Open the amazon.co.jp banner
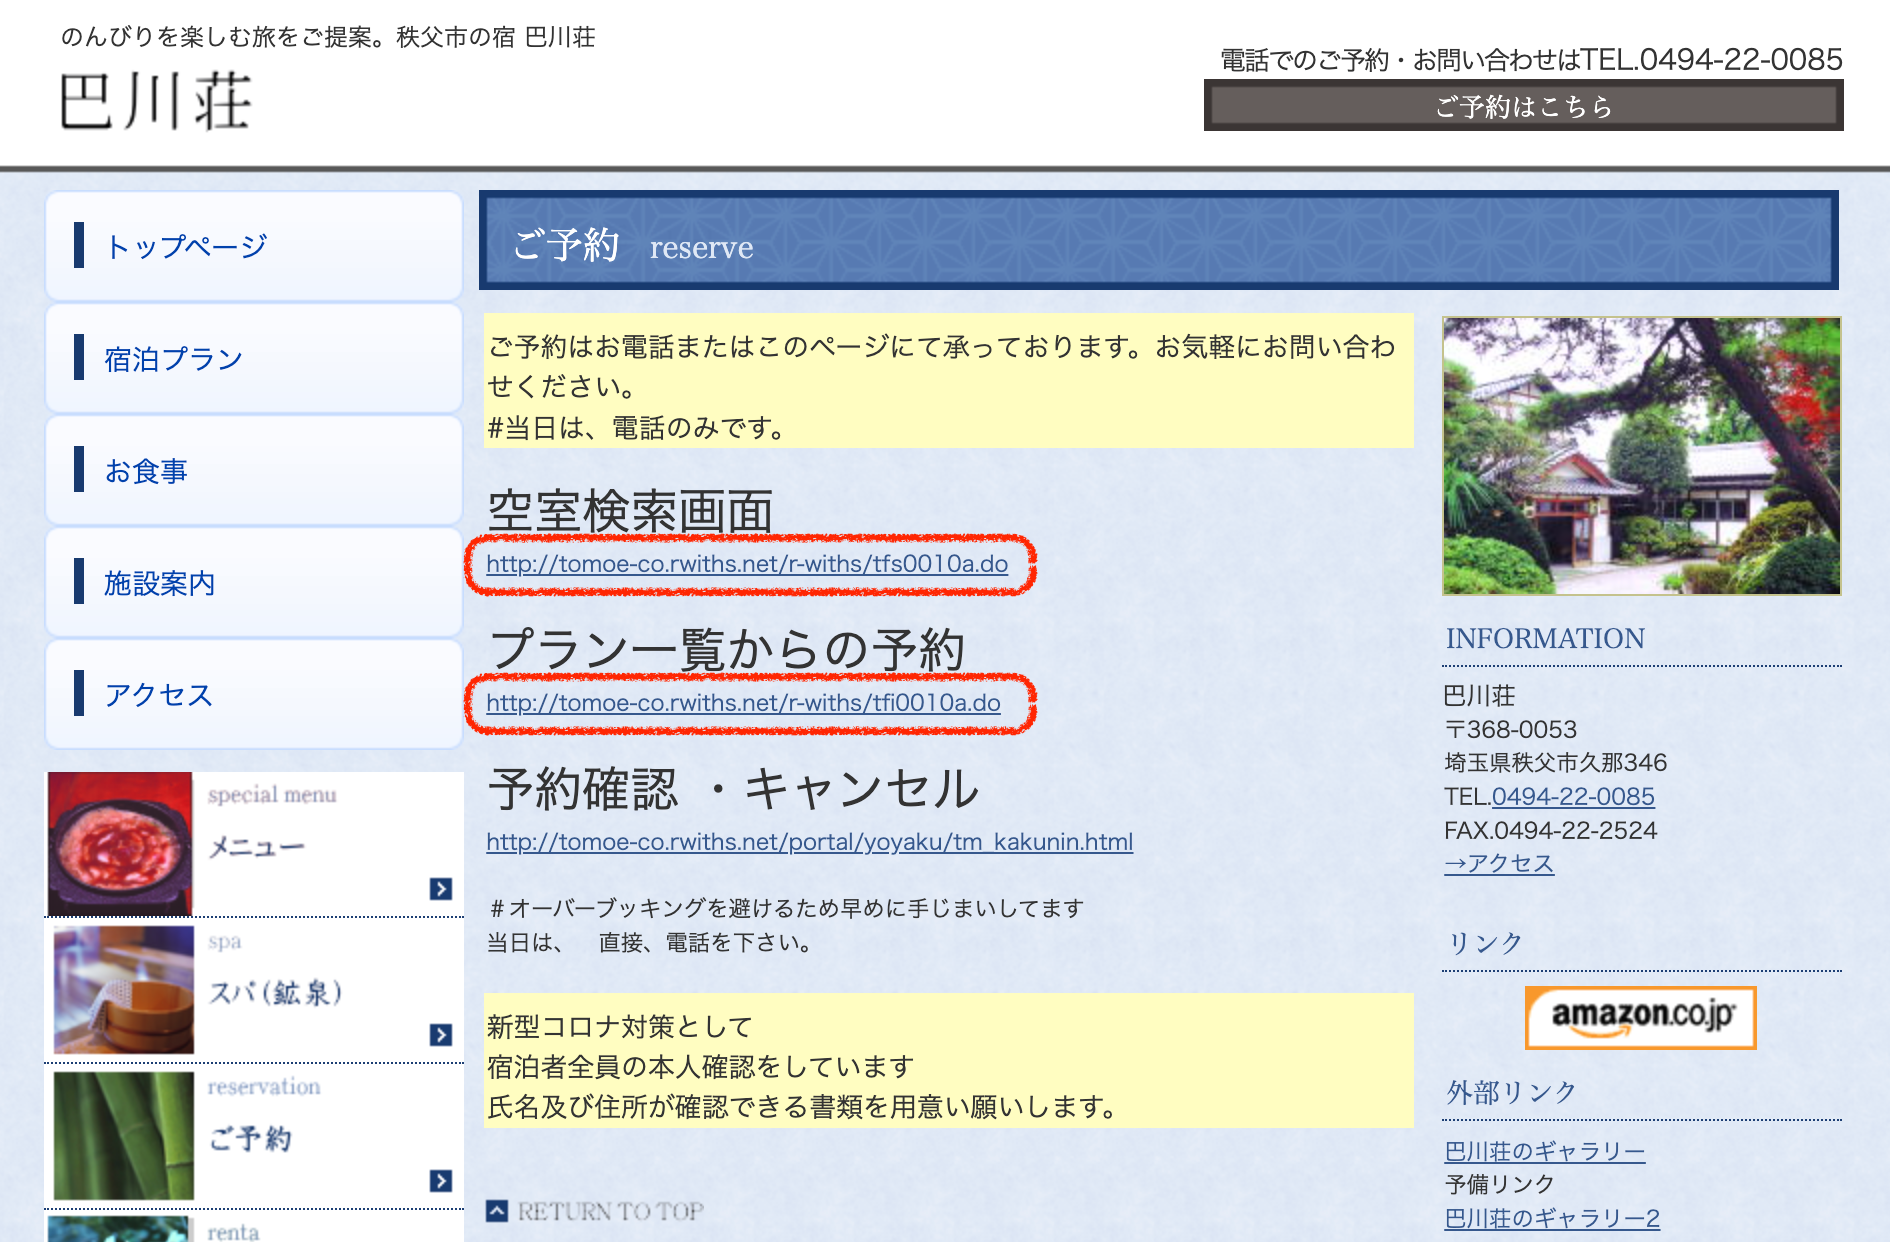1890x1242 pixels. 1640,1017
